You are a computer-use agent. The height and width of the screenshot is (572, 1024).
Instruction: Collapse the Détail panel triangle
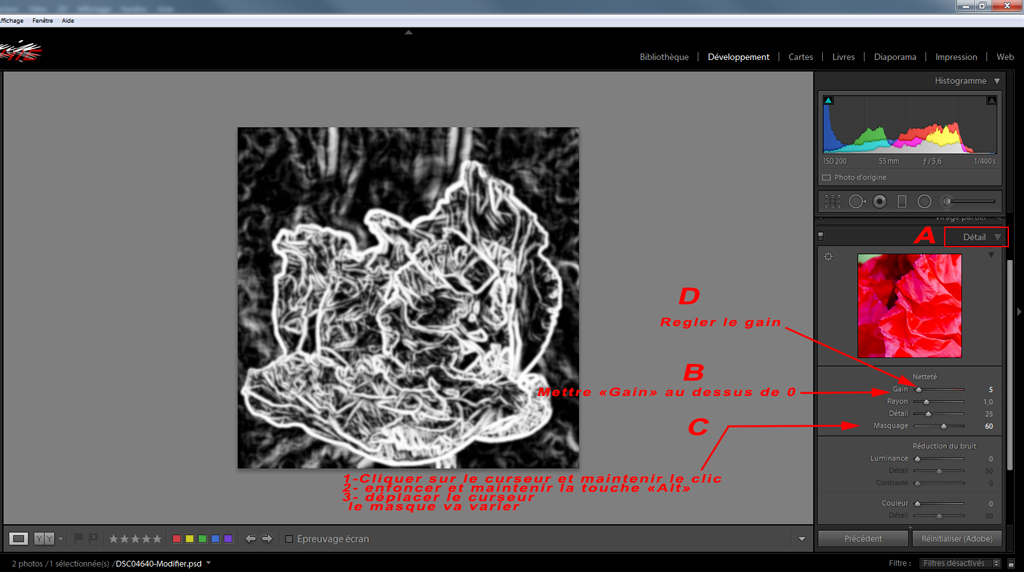pos(997,237)
